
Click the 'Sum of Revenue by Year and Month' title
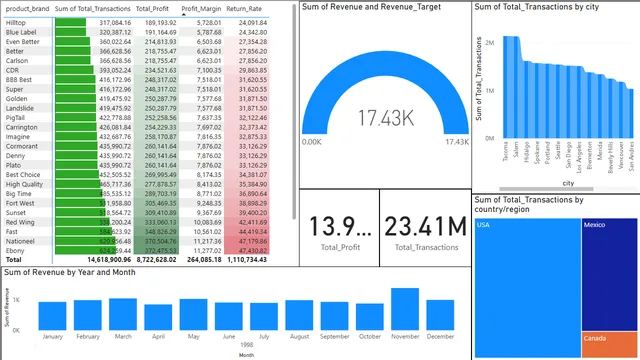point(70,272)
